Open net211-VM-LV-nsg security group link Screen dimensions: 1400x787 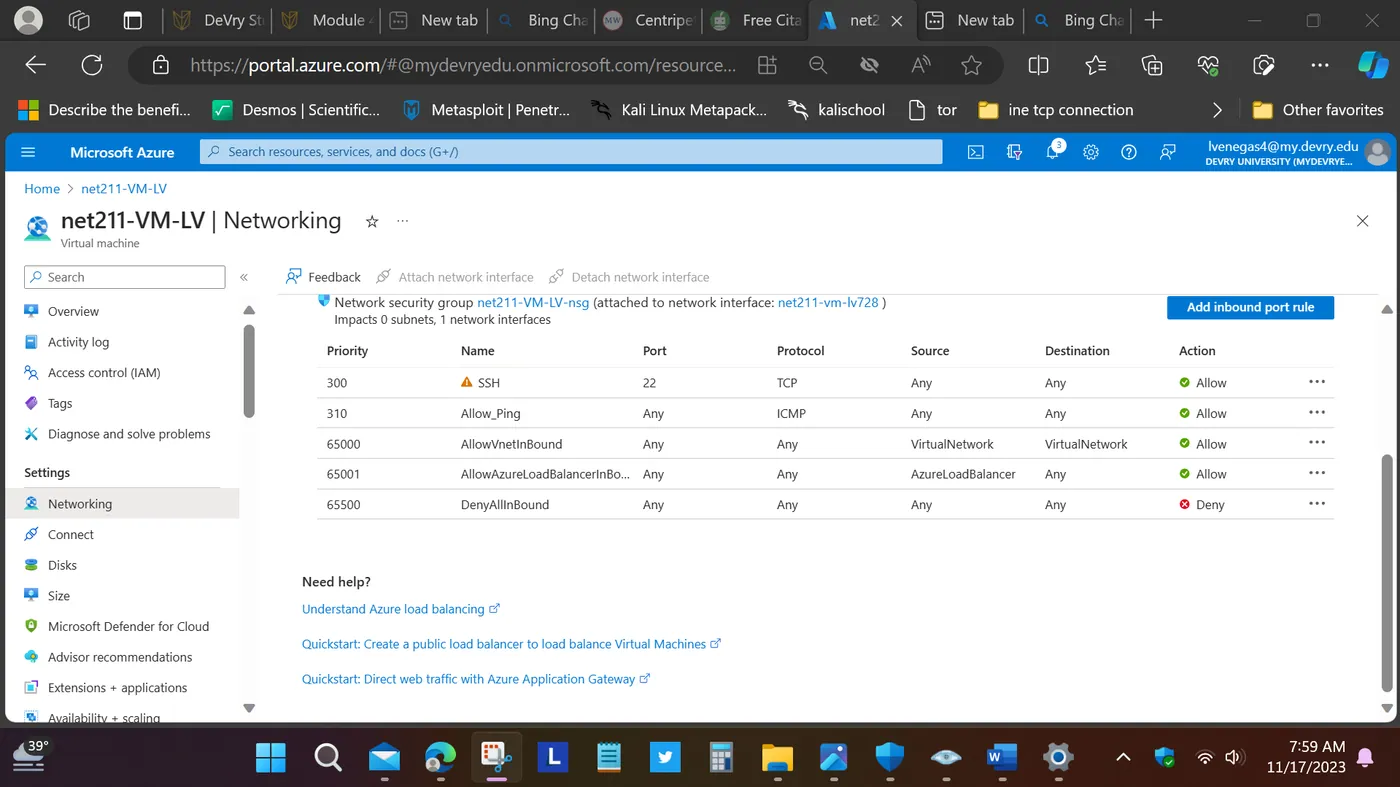(x=533, y=302)
